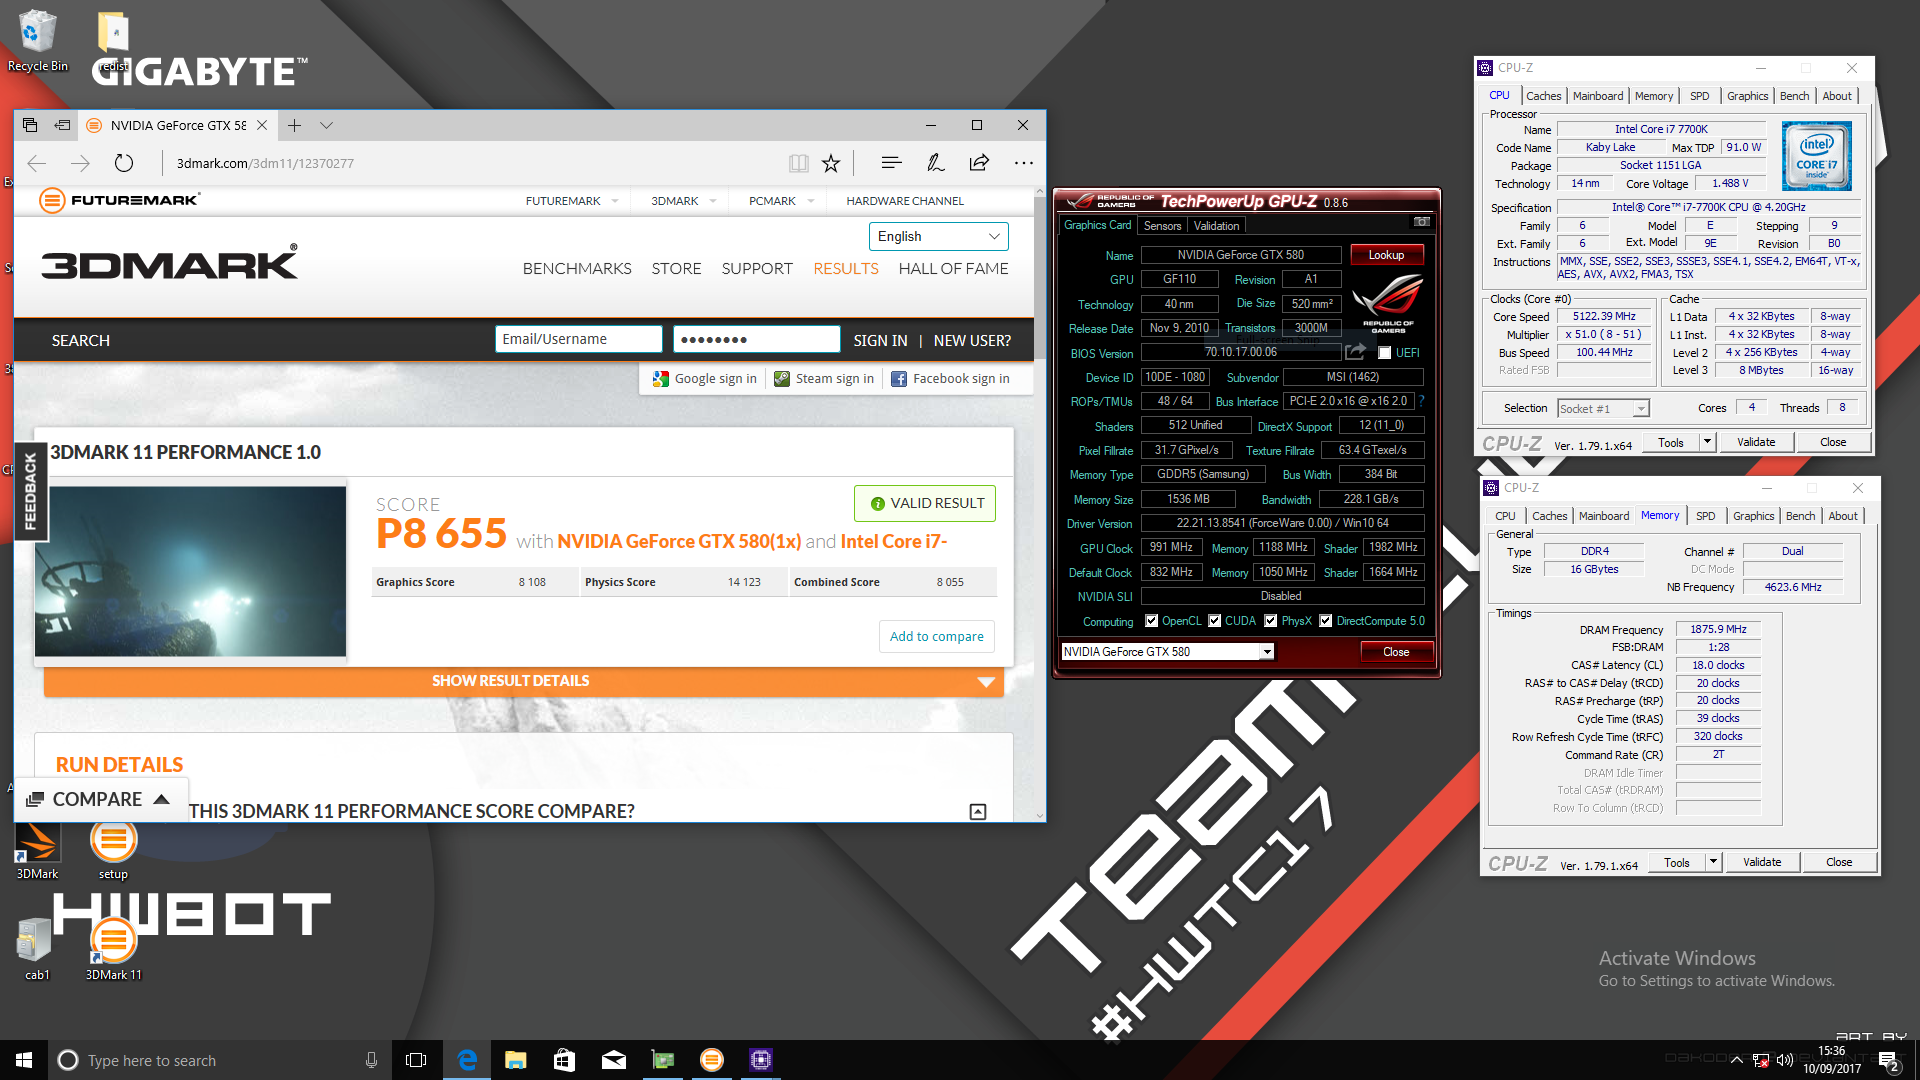Click the GPU-Z Lookup button
The width and height of the screenshot is (1920, 1080).
(1386, 255)
